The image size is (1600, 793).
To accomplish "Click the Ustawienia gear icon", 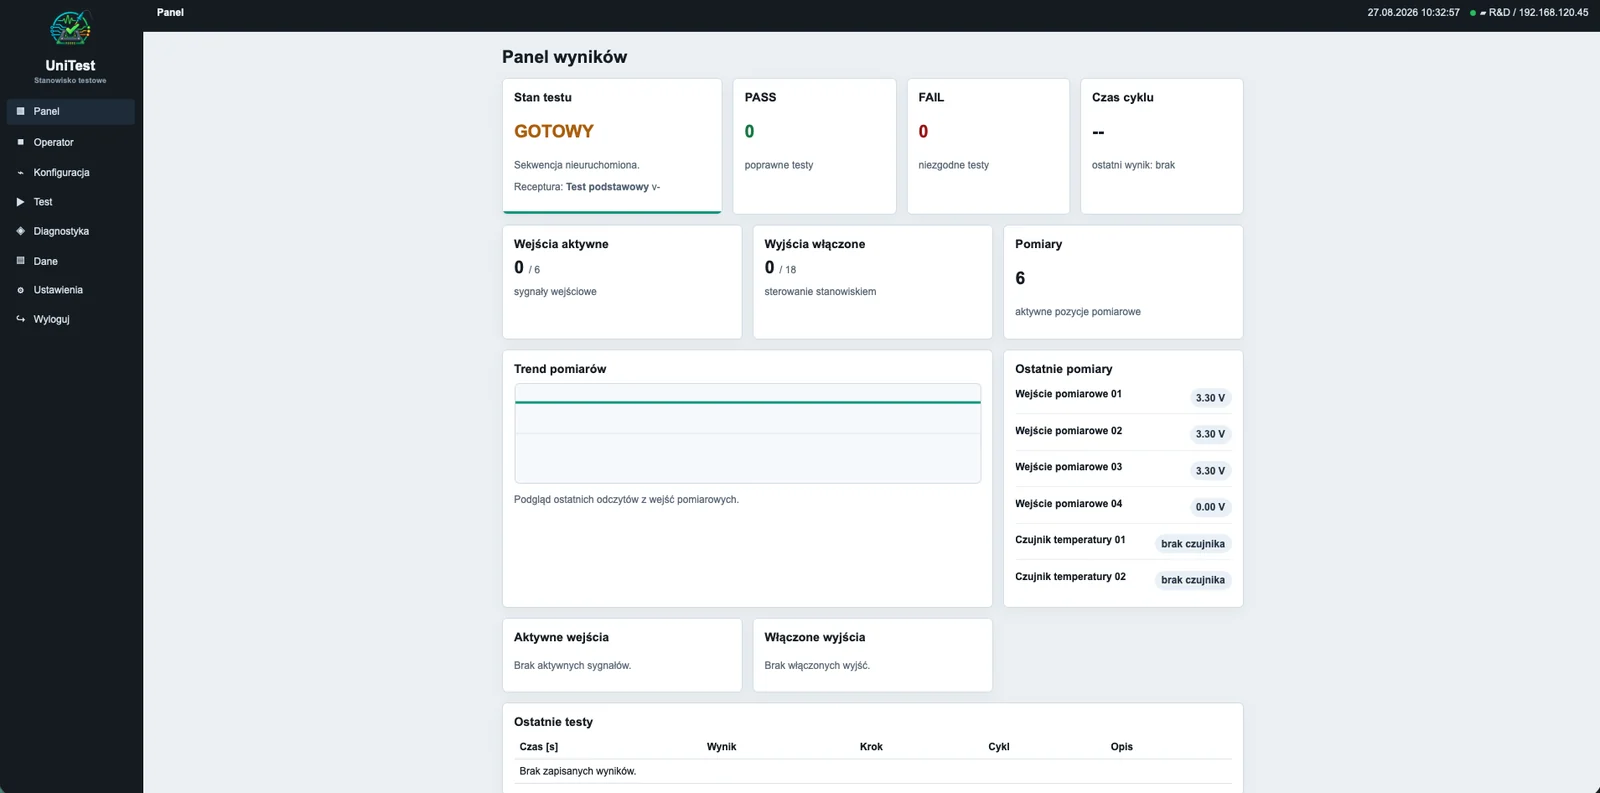I will [20, 290].
